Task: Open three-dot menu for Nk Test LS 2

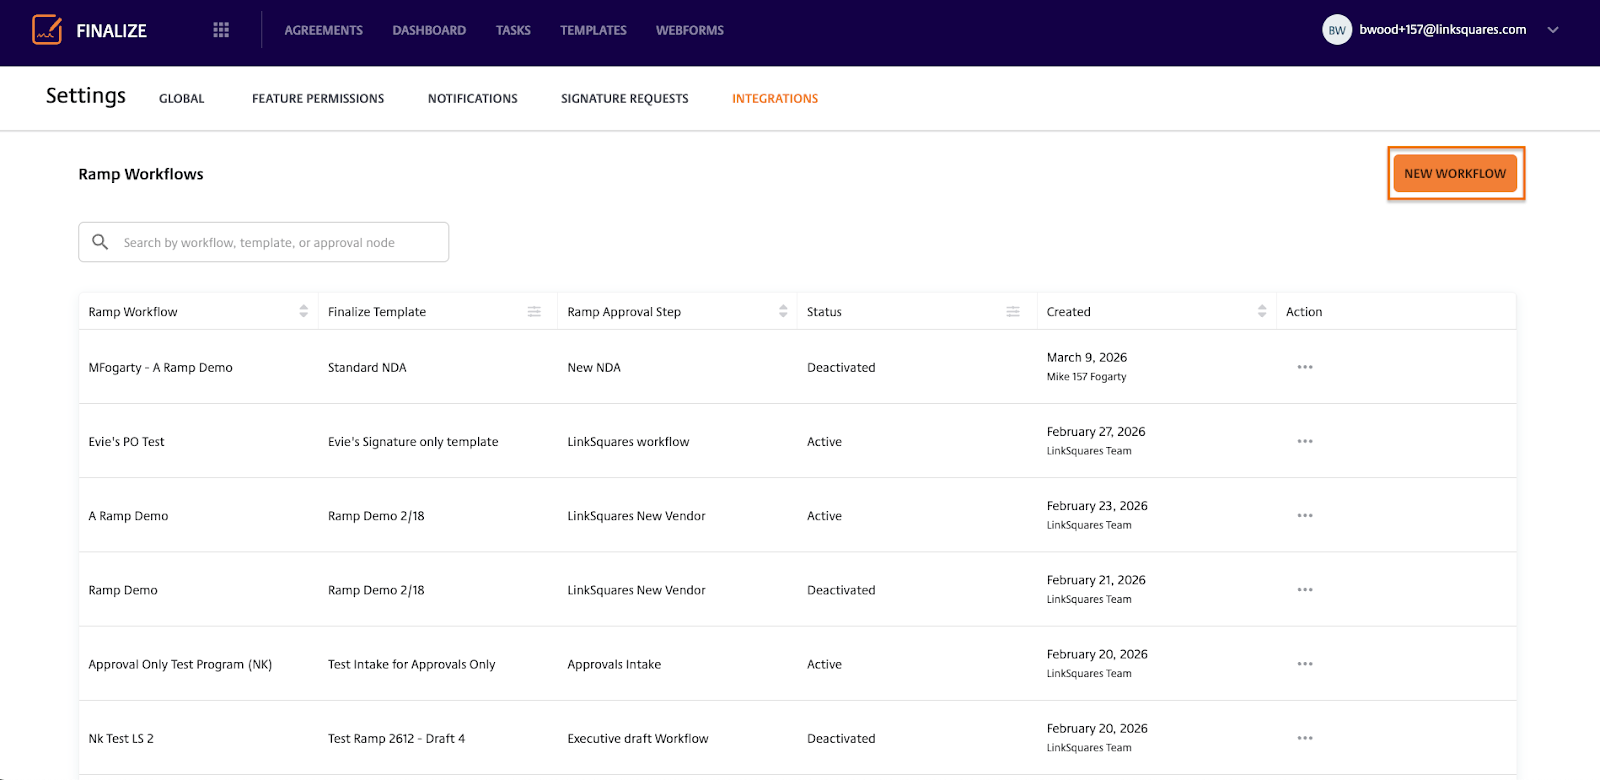Action: pos(1304,738)
